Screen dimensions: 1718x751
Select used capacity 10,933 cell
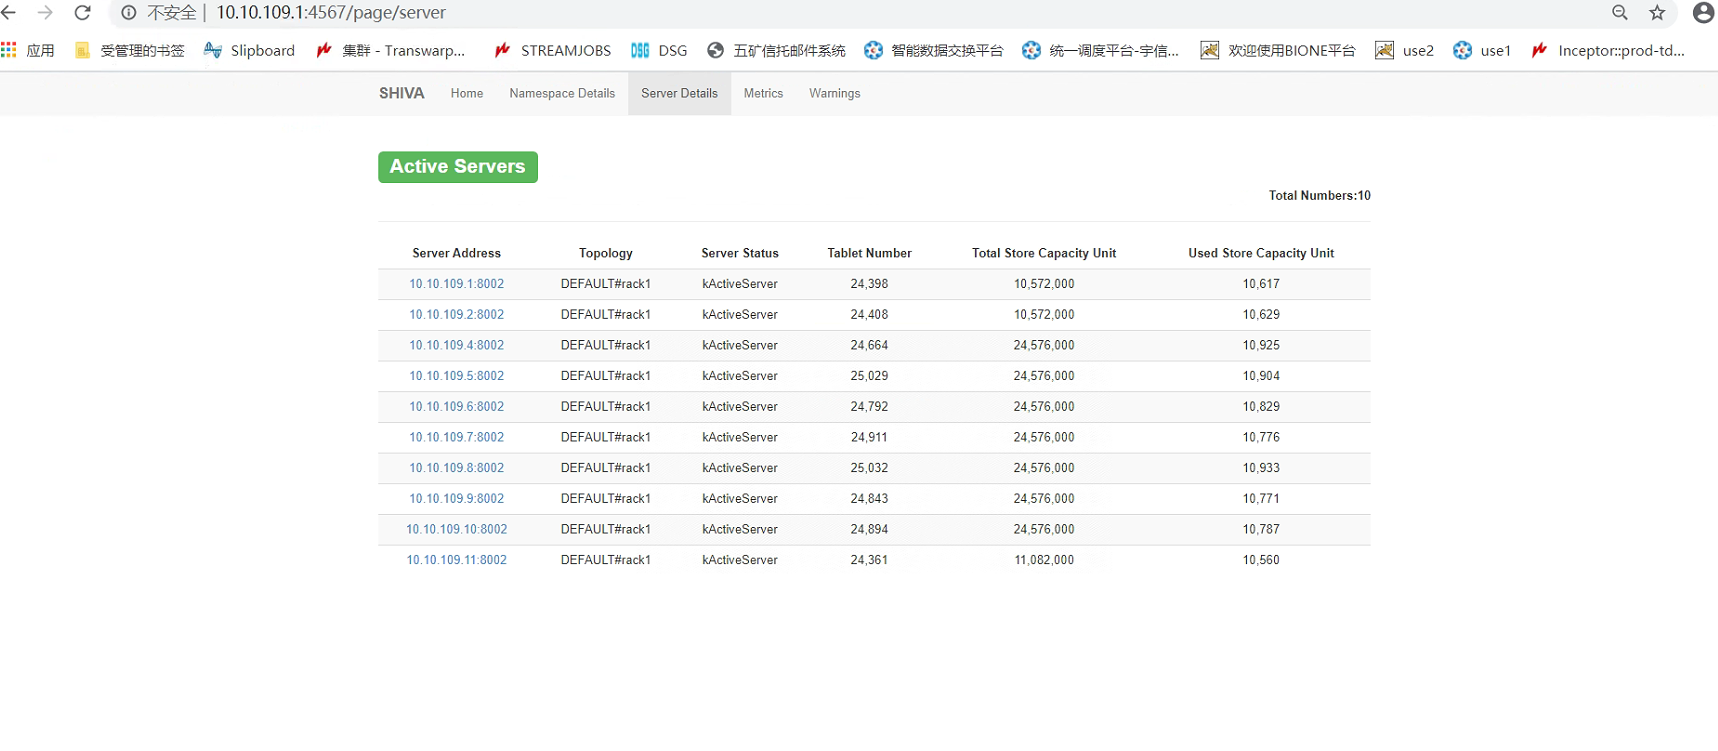click(1261, 468)
